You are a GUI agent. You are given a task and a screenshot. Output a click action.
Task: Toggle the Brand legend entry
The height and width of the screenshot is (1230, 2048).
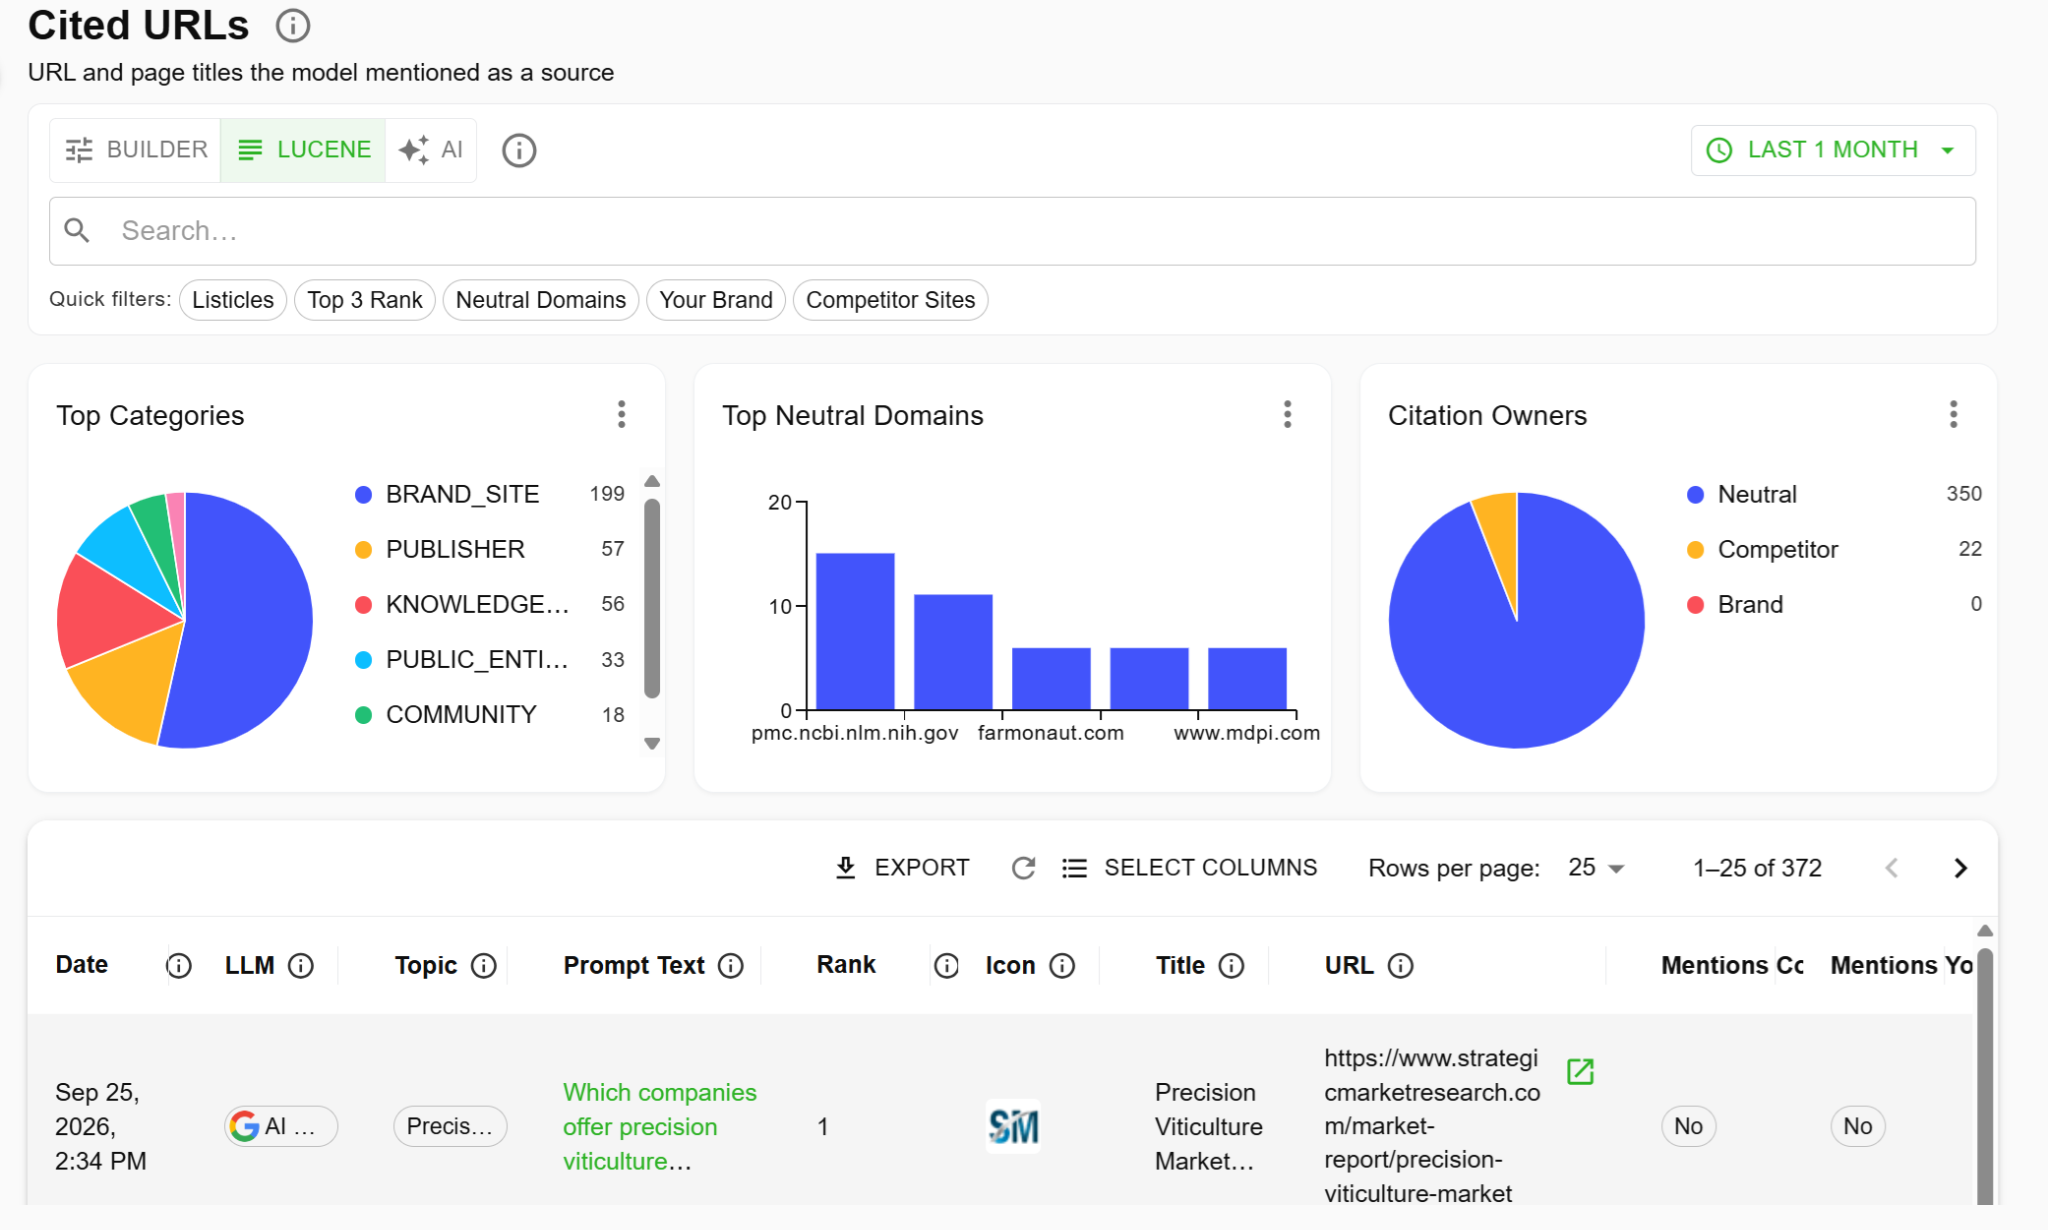[x=1834, y=604]
